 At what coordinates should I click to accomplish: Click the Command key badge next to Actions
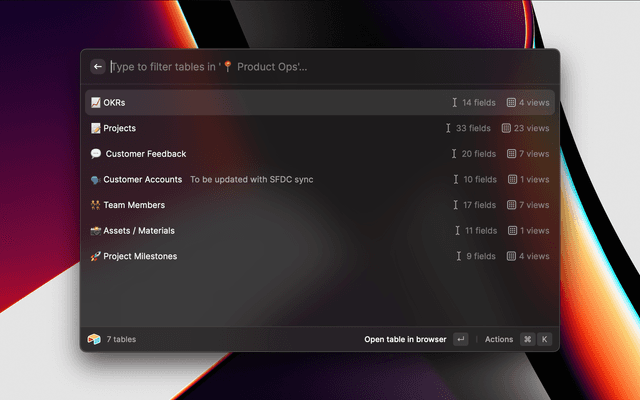pos(527,339)
